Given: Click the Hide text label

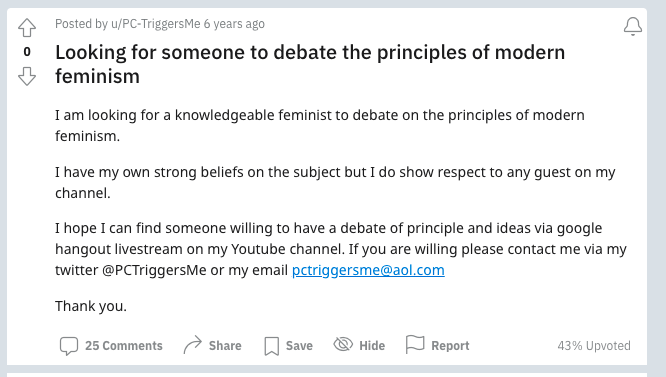Looking at the screenshot, I should (372, 346).
